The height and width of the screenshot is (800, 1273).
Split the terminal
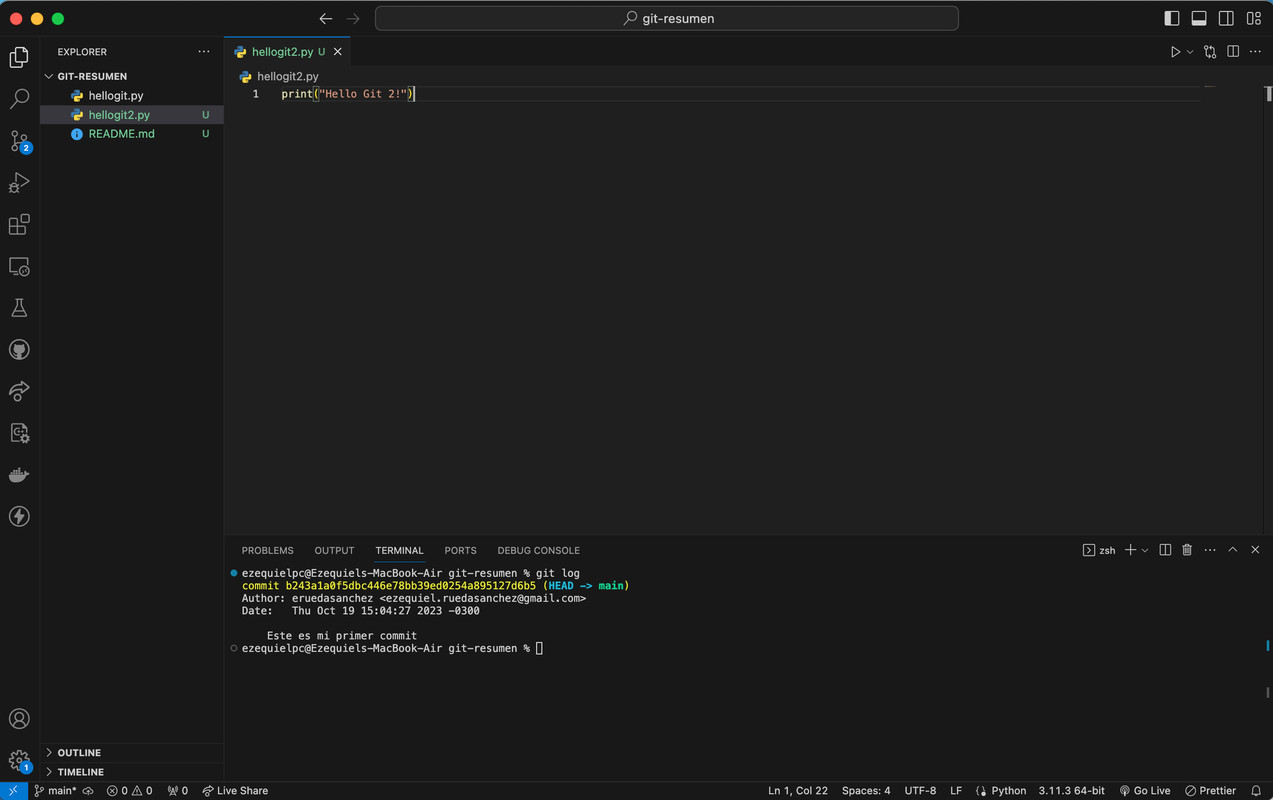coord(1165,550)
